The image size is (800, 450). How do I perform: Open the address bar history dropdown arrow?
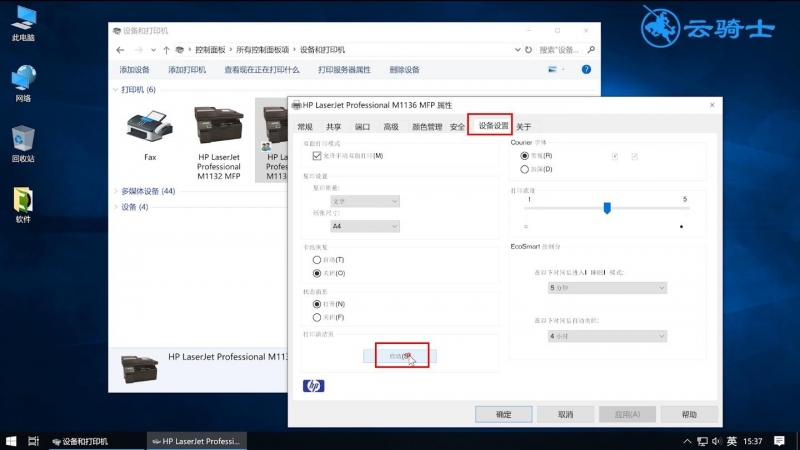517,50
